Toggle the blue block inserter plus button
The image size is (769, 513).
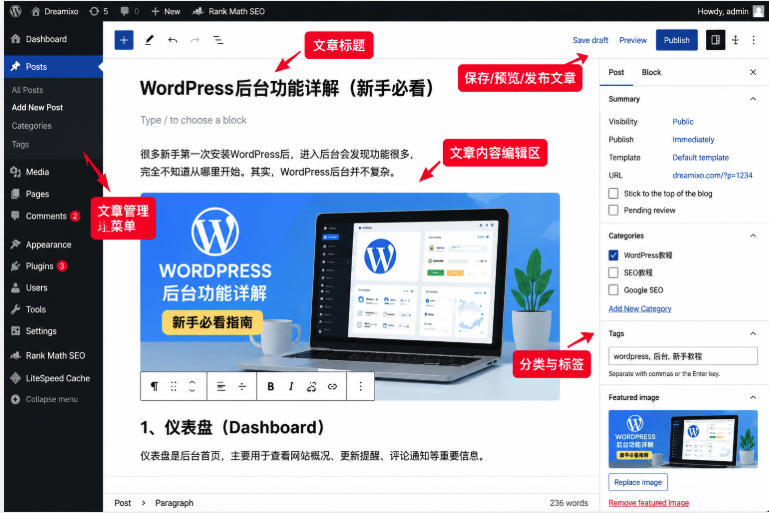click(124, 40)
